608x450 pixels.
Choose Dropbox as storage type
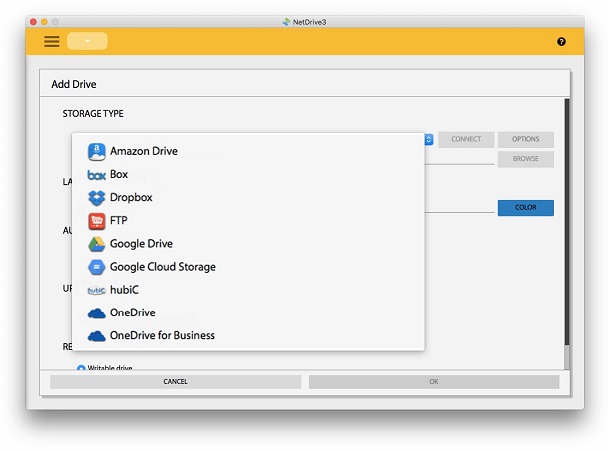pyautogui.click(x=248, y=197)
